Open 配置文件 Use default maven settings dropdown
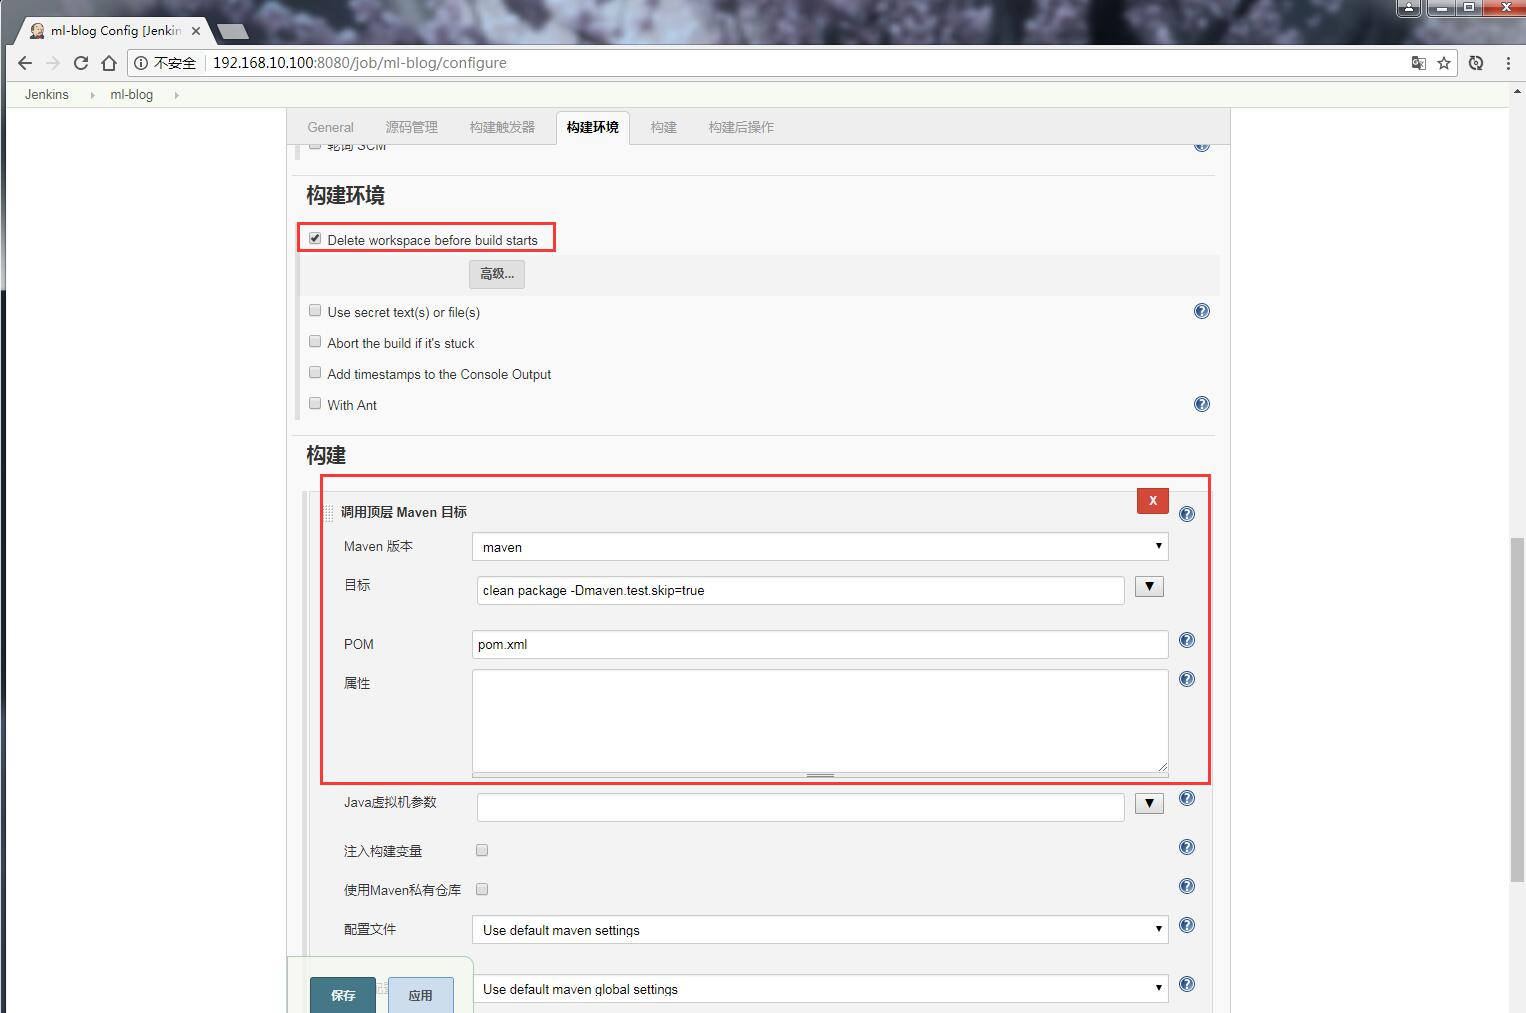 [x=820, y=930]
